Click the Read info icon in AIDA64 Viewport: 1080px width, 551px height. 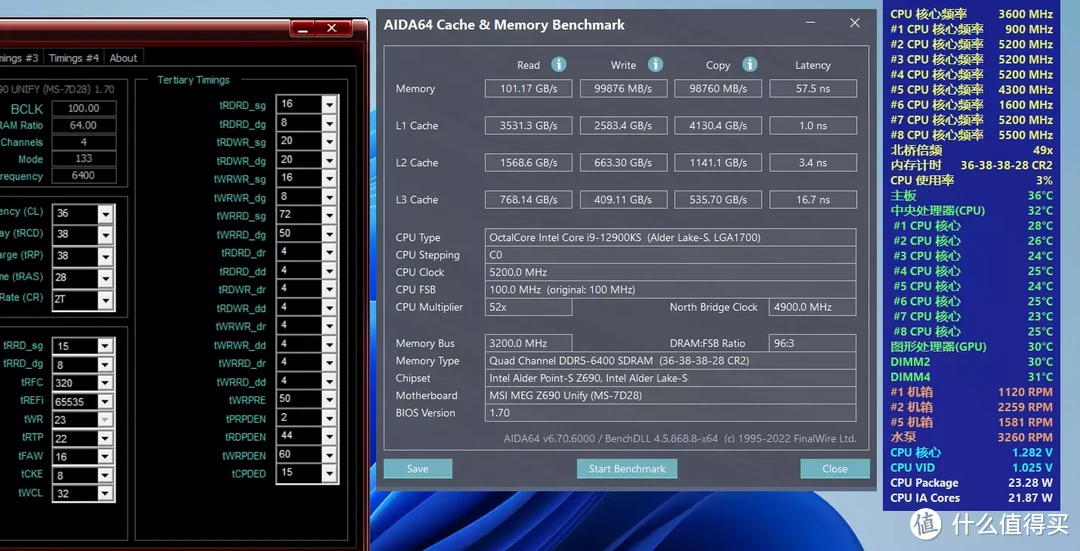click(x=559, y=65)
